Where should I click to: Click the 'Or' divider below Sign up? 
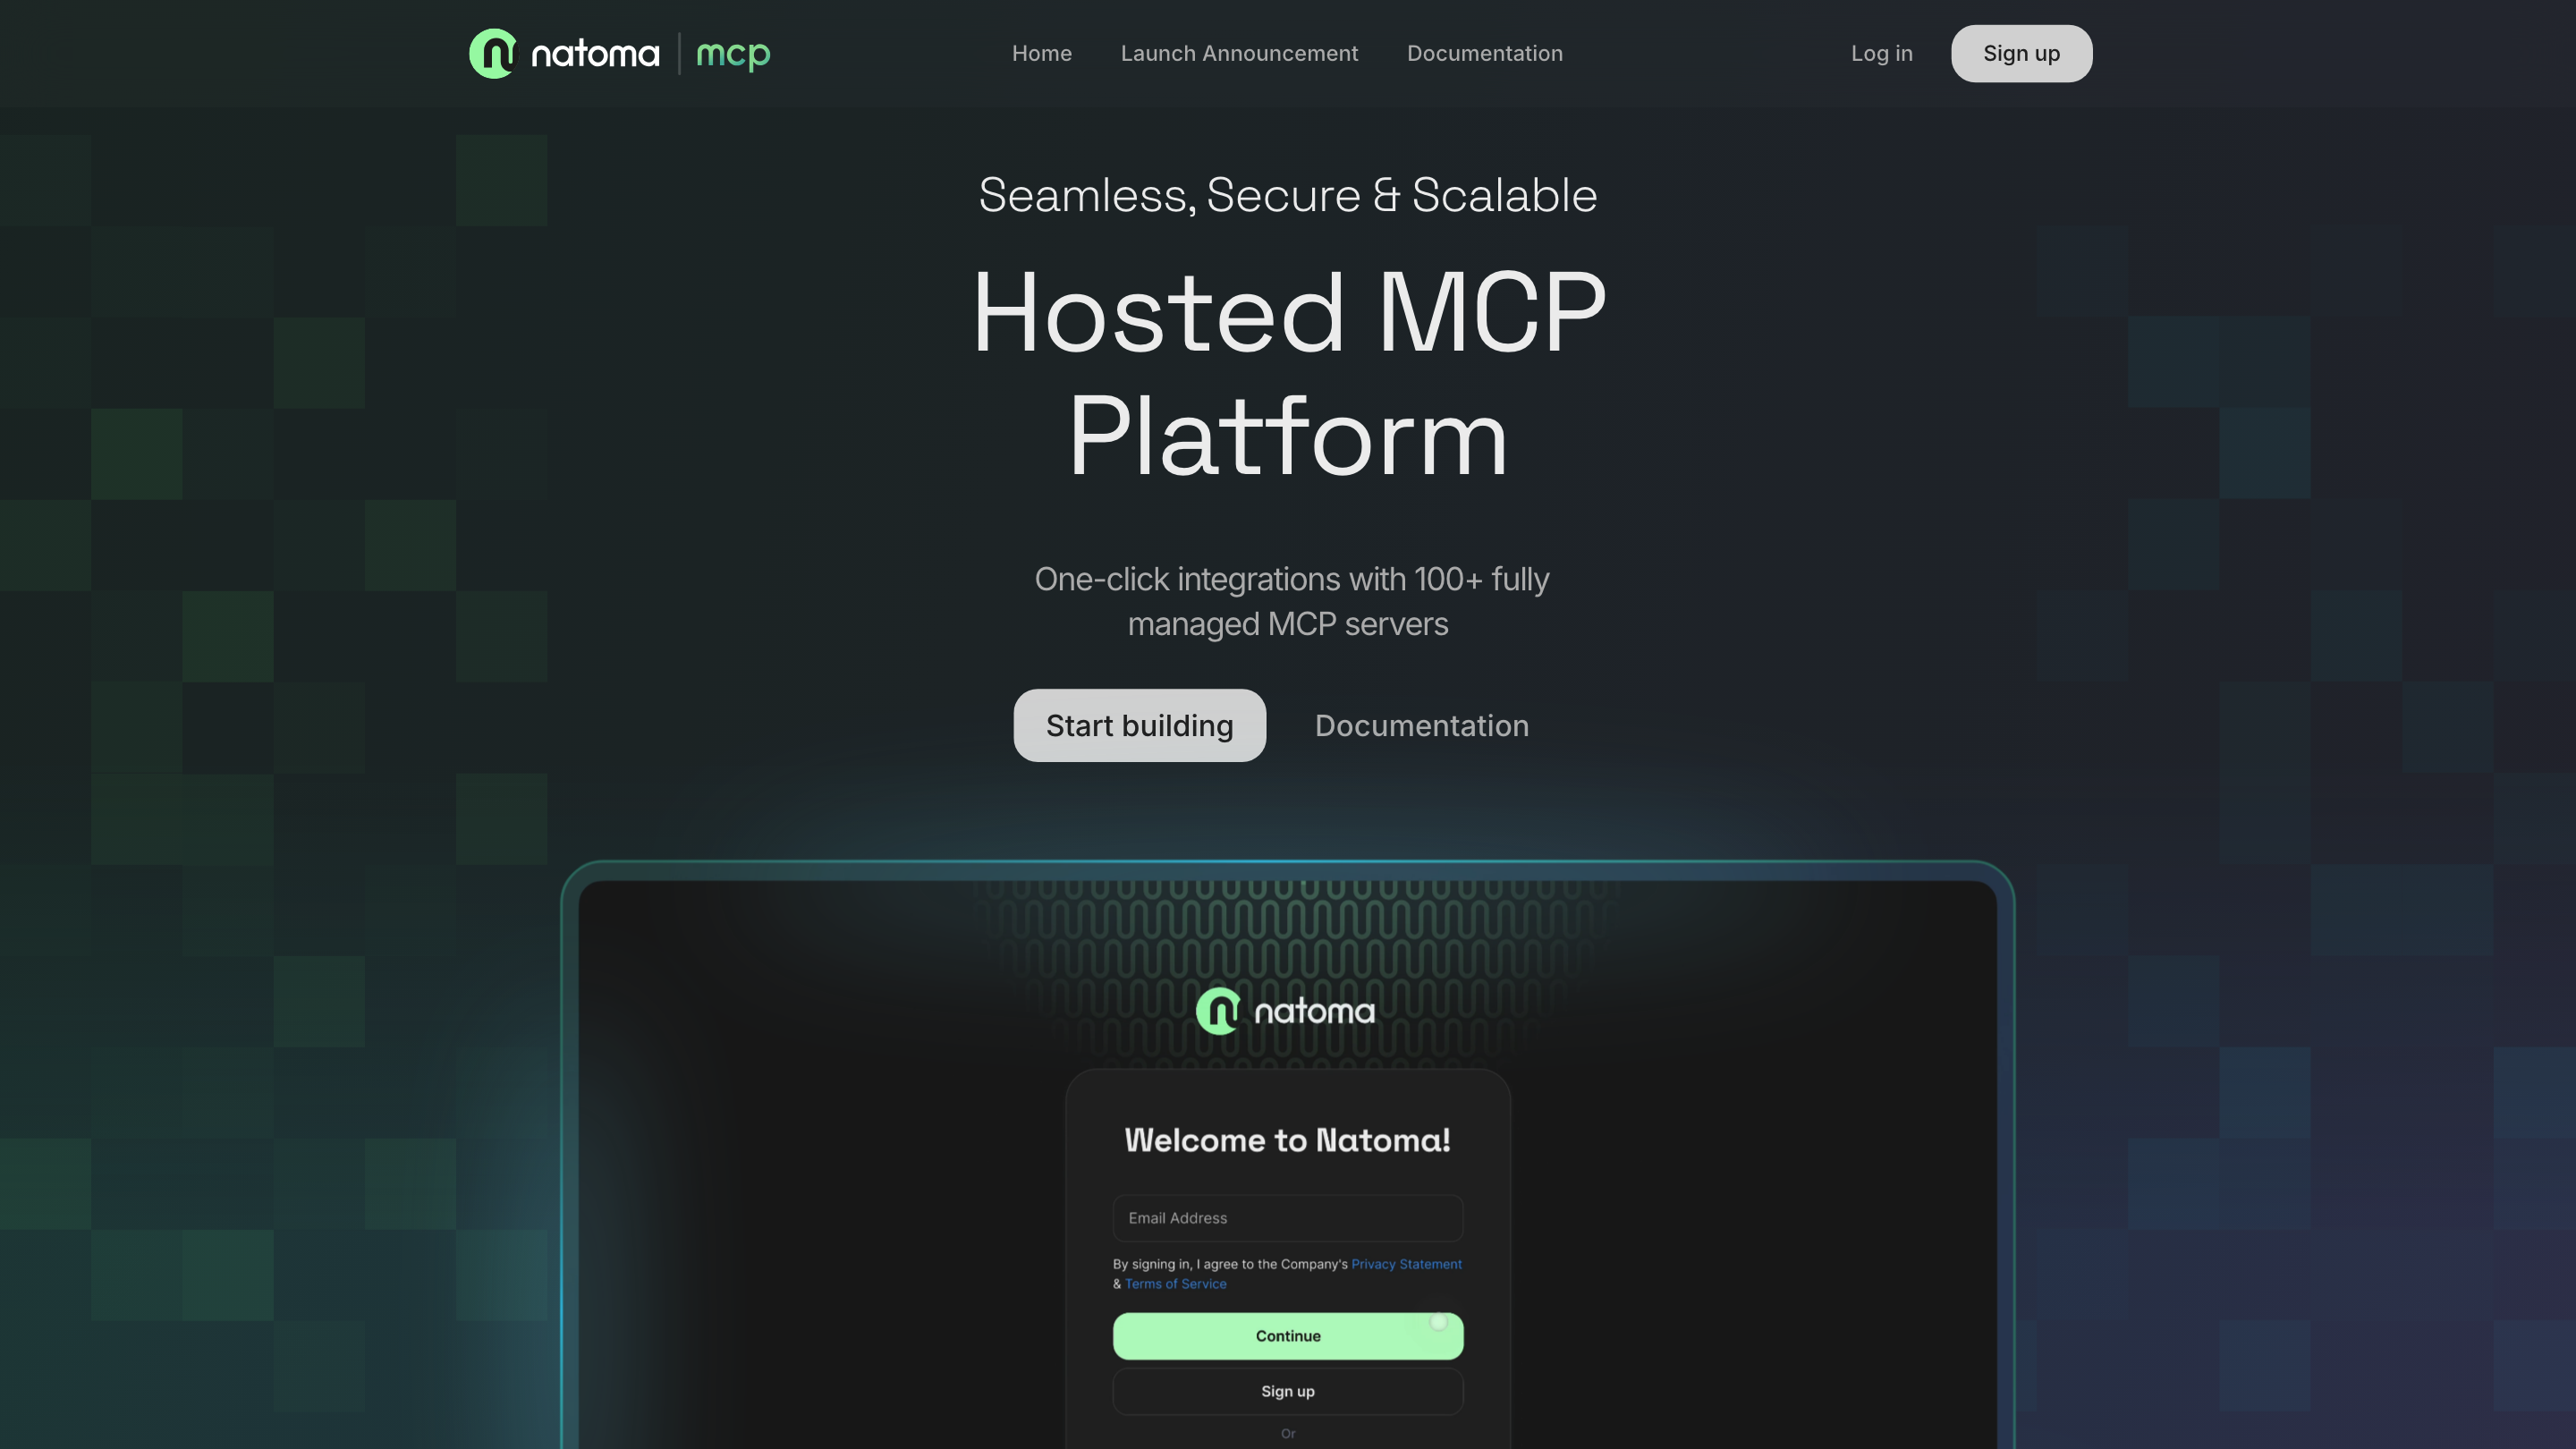[x=1288, y=1433]
